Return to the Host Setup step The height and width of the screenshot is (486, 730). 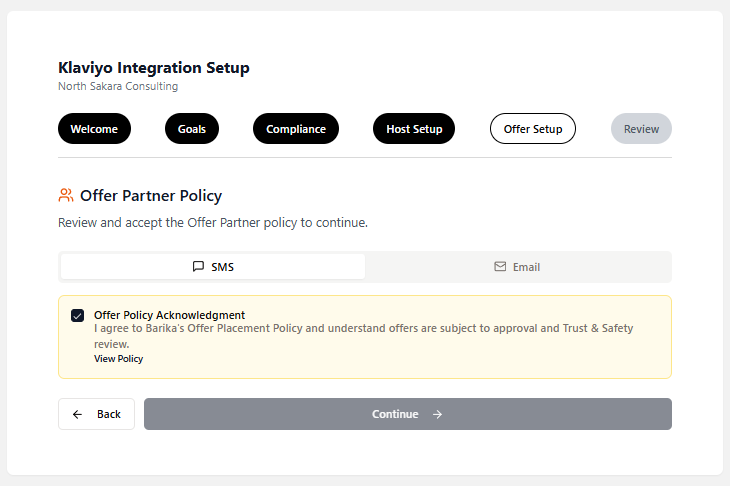coord(414,129)
